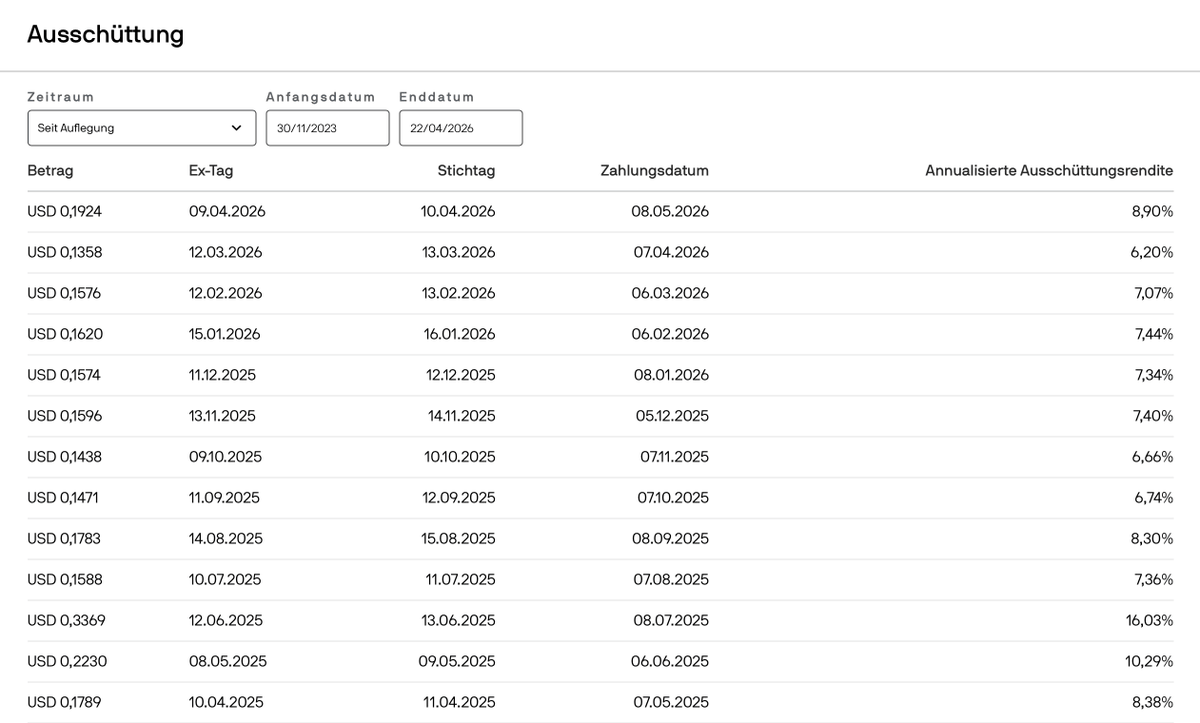Click Ex-Tag date 11.12.2025
The height and width of the screenshot is (723, 1200).
[x=223, y=376]
